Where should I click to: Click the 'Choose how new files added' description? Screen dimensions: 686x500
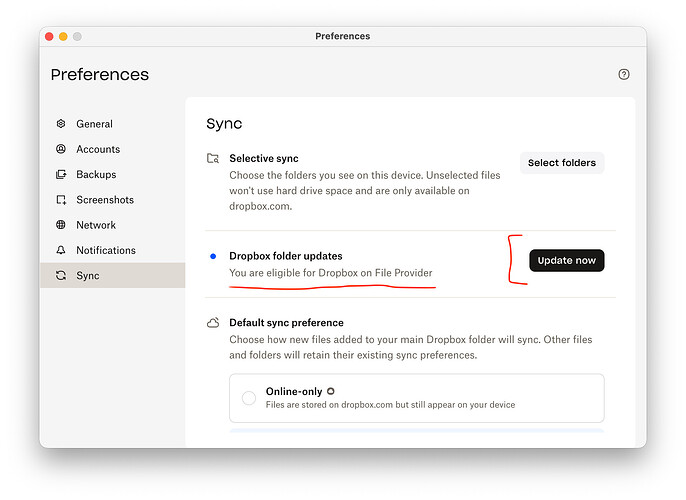coord(411,347)
